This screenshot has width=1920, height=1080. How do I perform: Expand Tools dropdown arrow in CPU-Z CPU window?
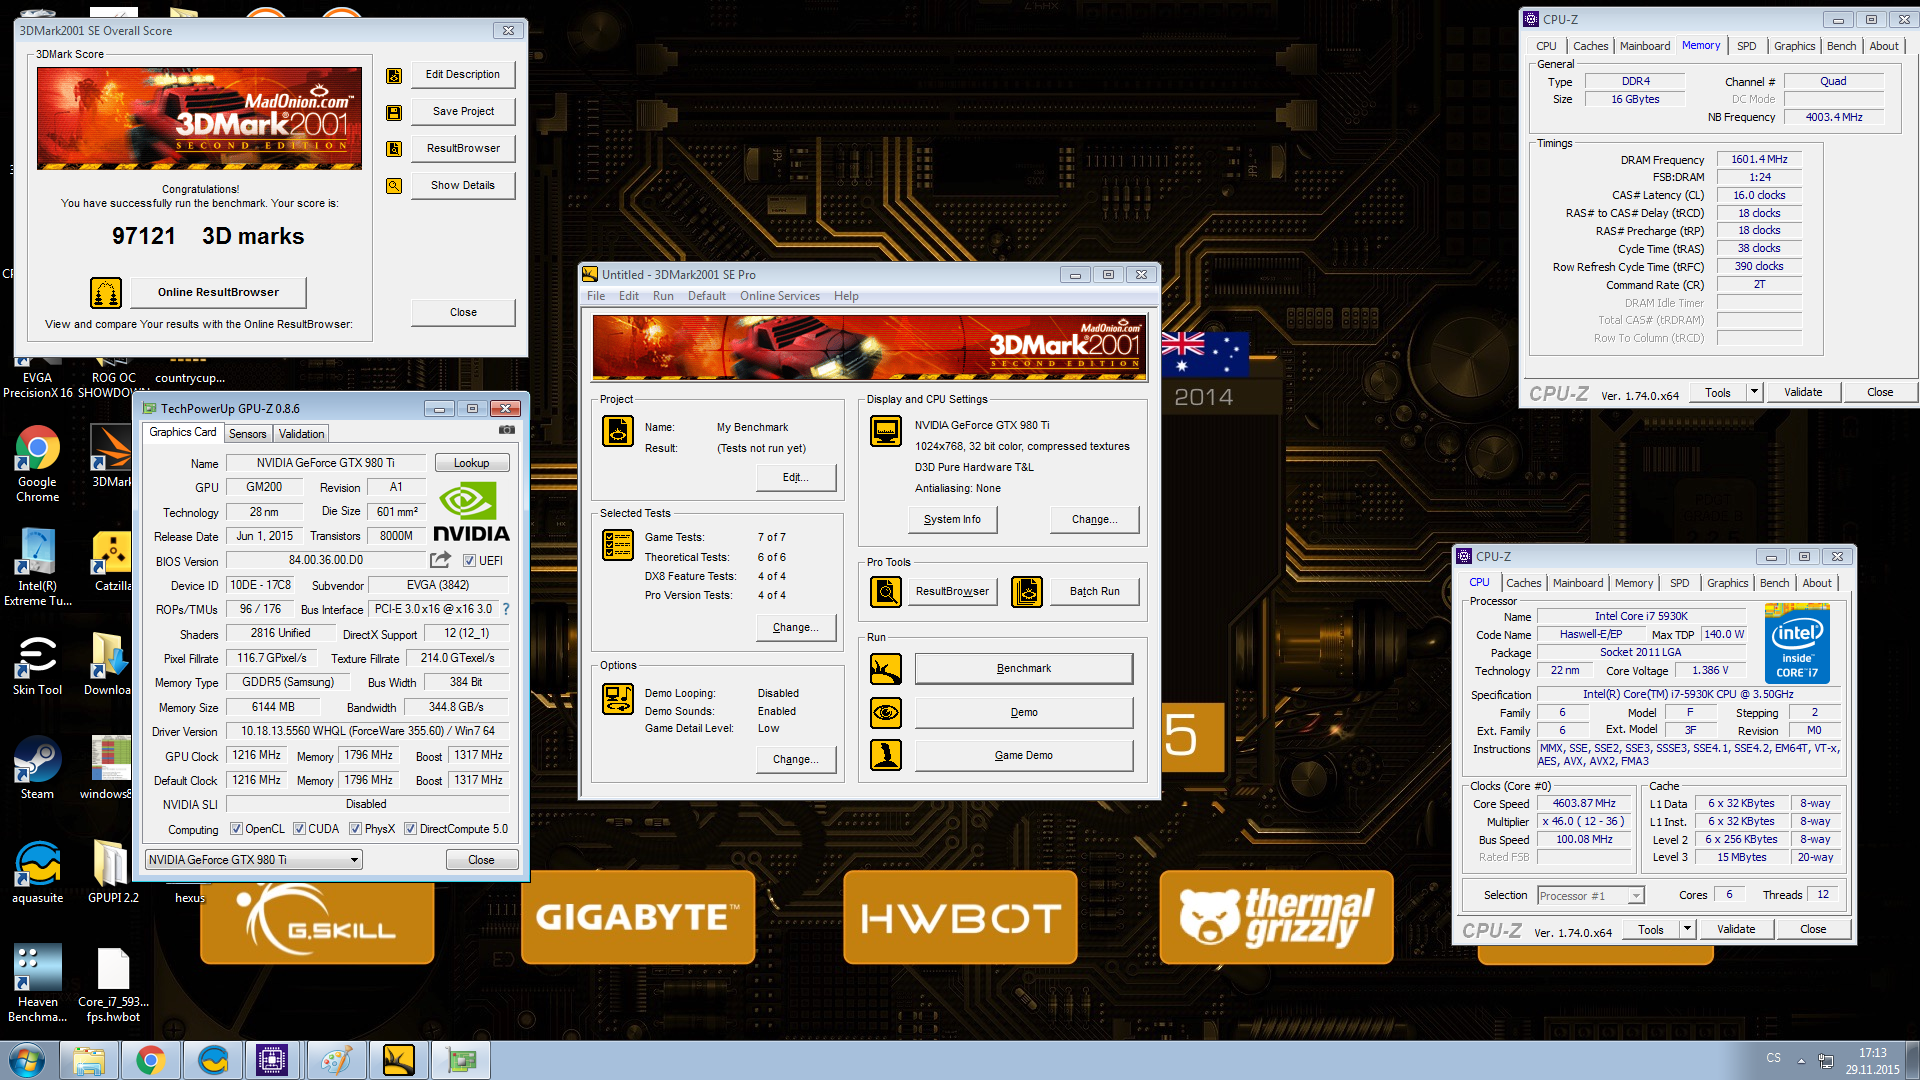(1687, 929)
